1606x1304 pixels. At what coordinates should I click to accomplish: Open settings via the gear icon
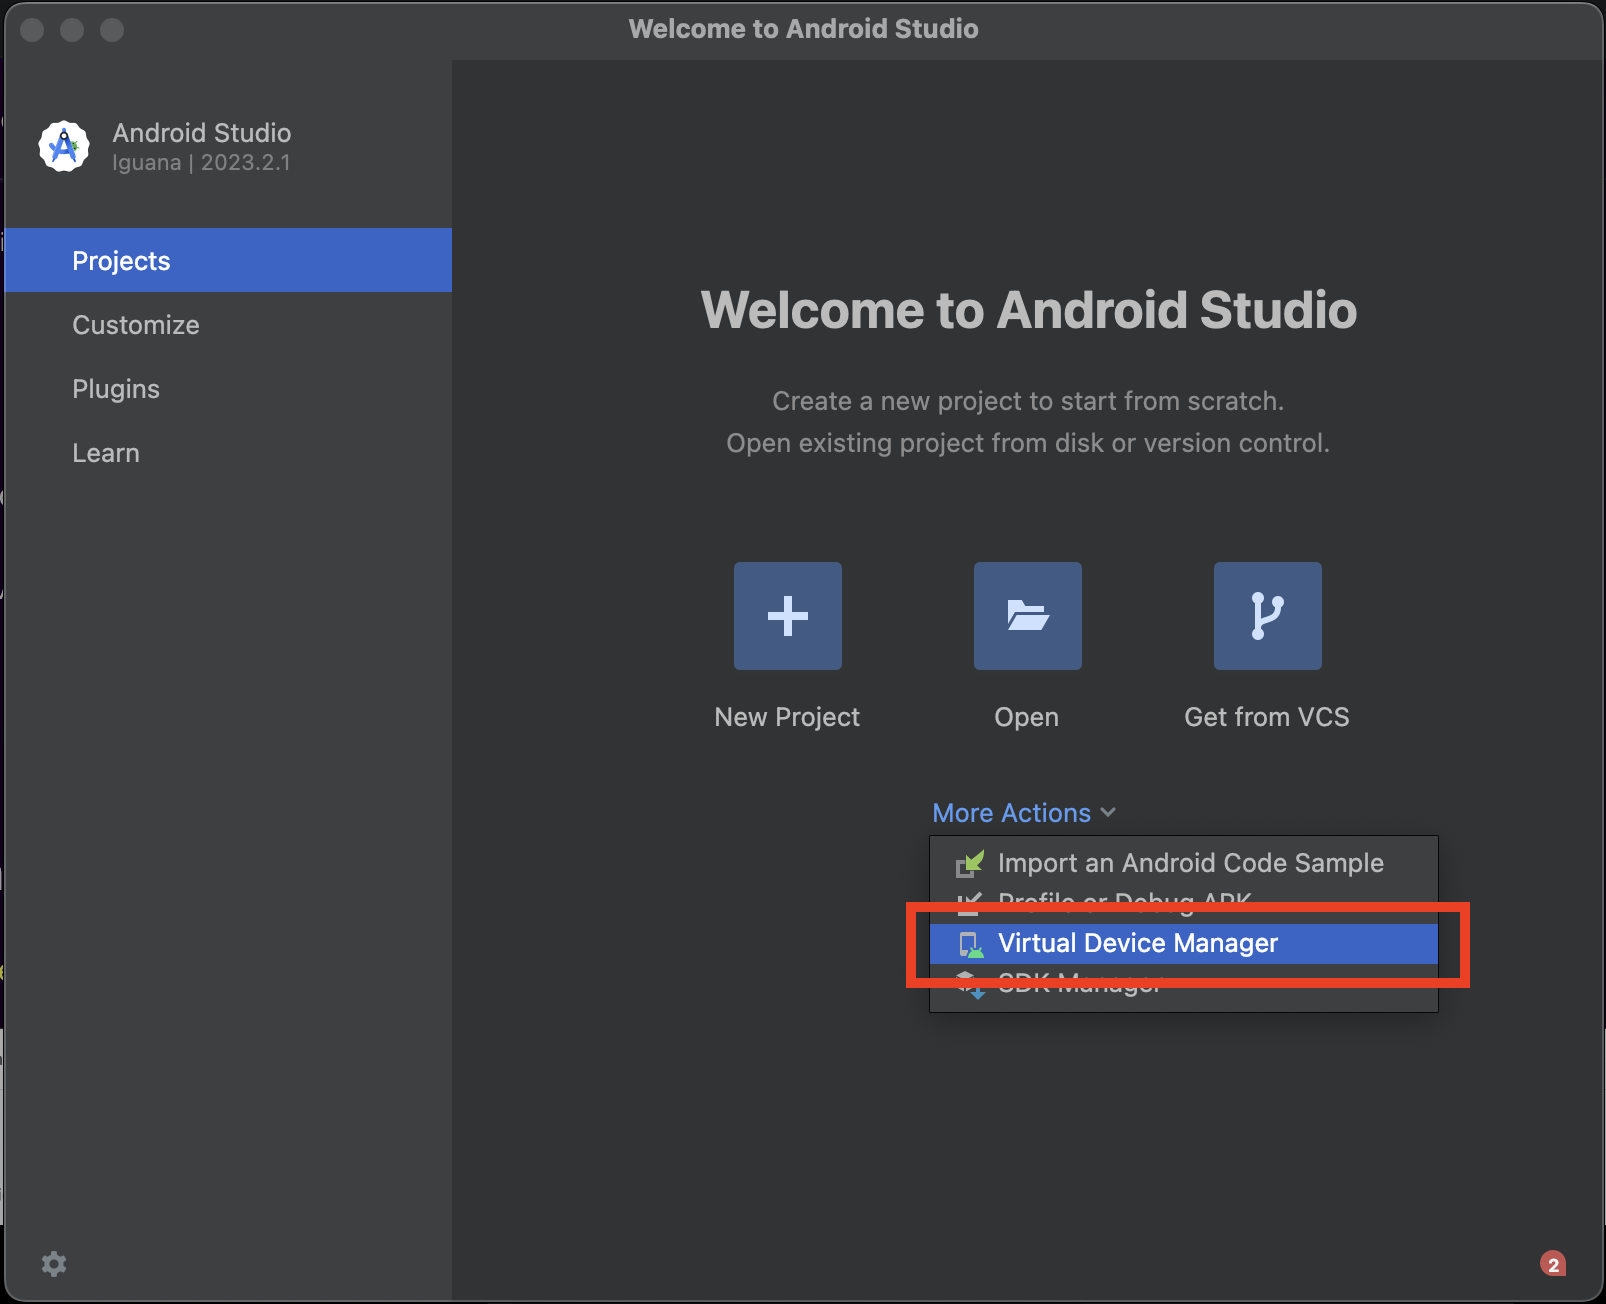(55, 1263)
